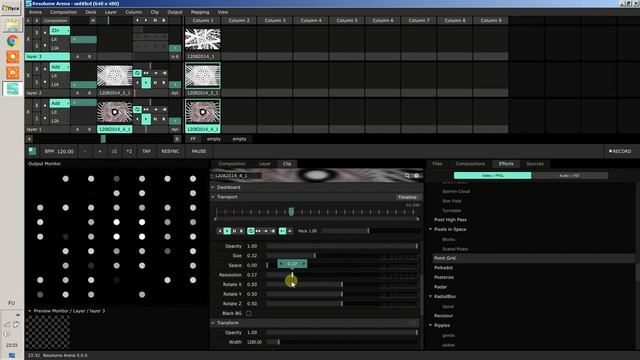Image resolution: width=640 pixels, height=360 pixels.
Task: Open the Mapping menu
Action: [x=200, y=12]
